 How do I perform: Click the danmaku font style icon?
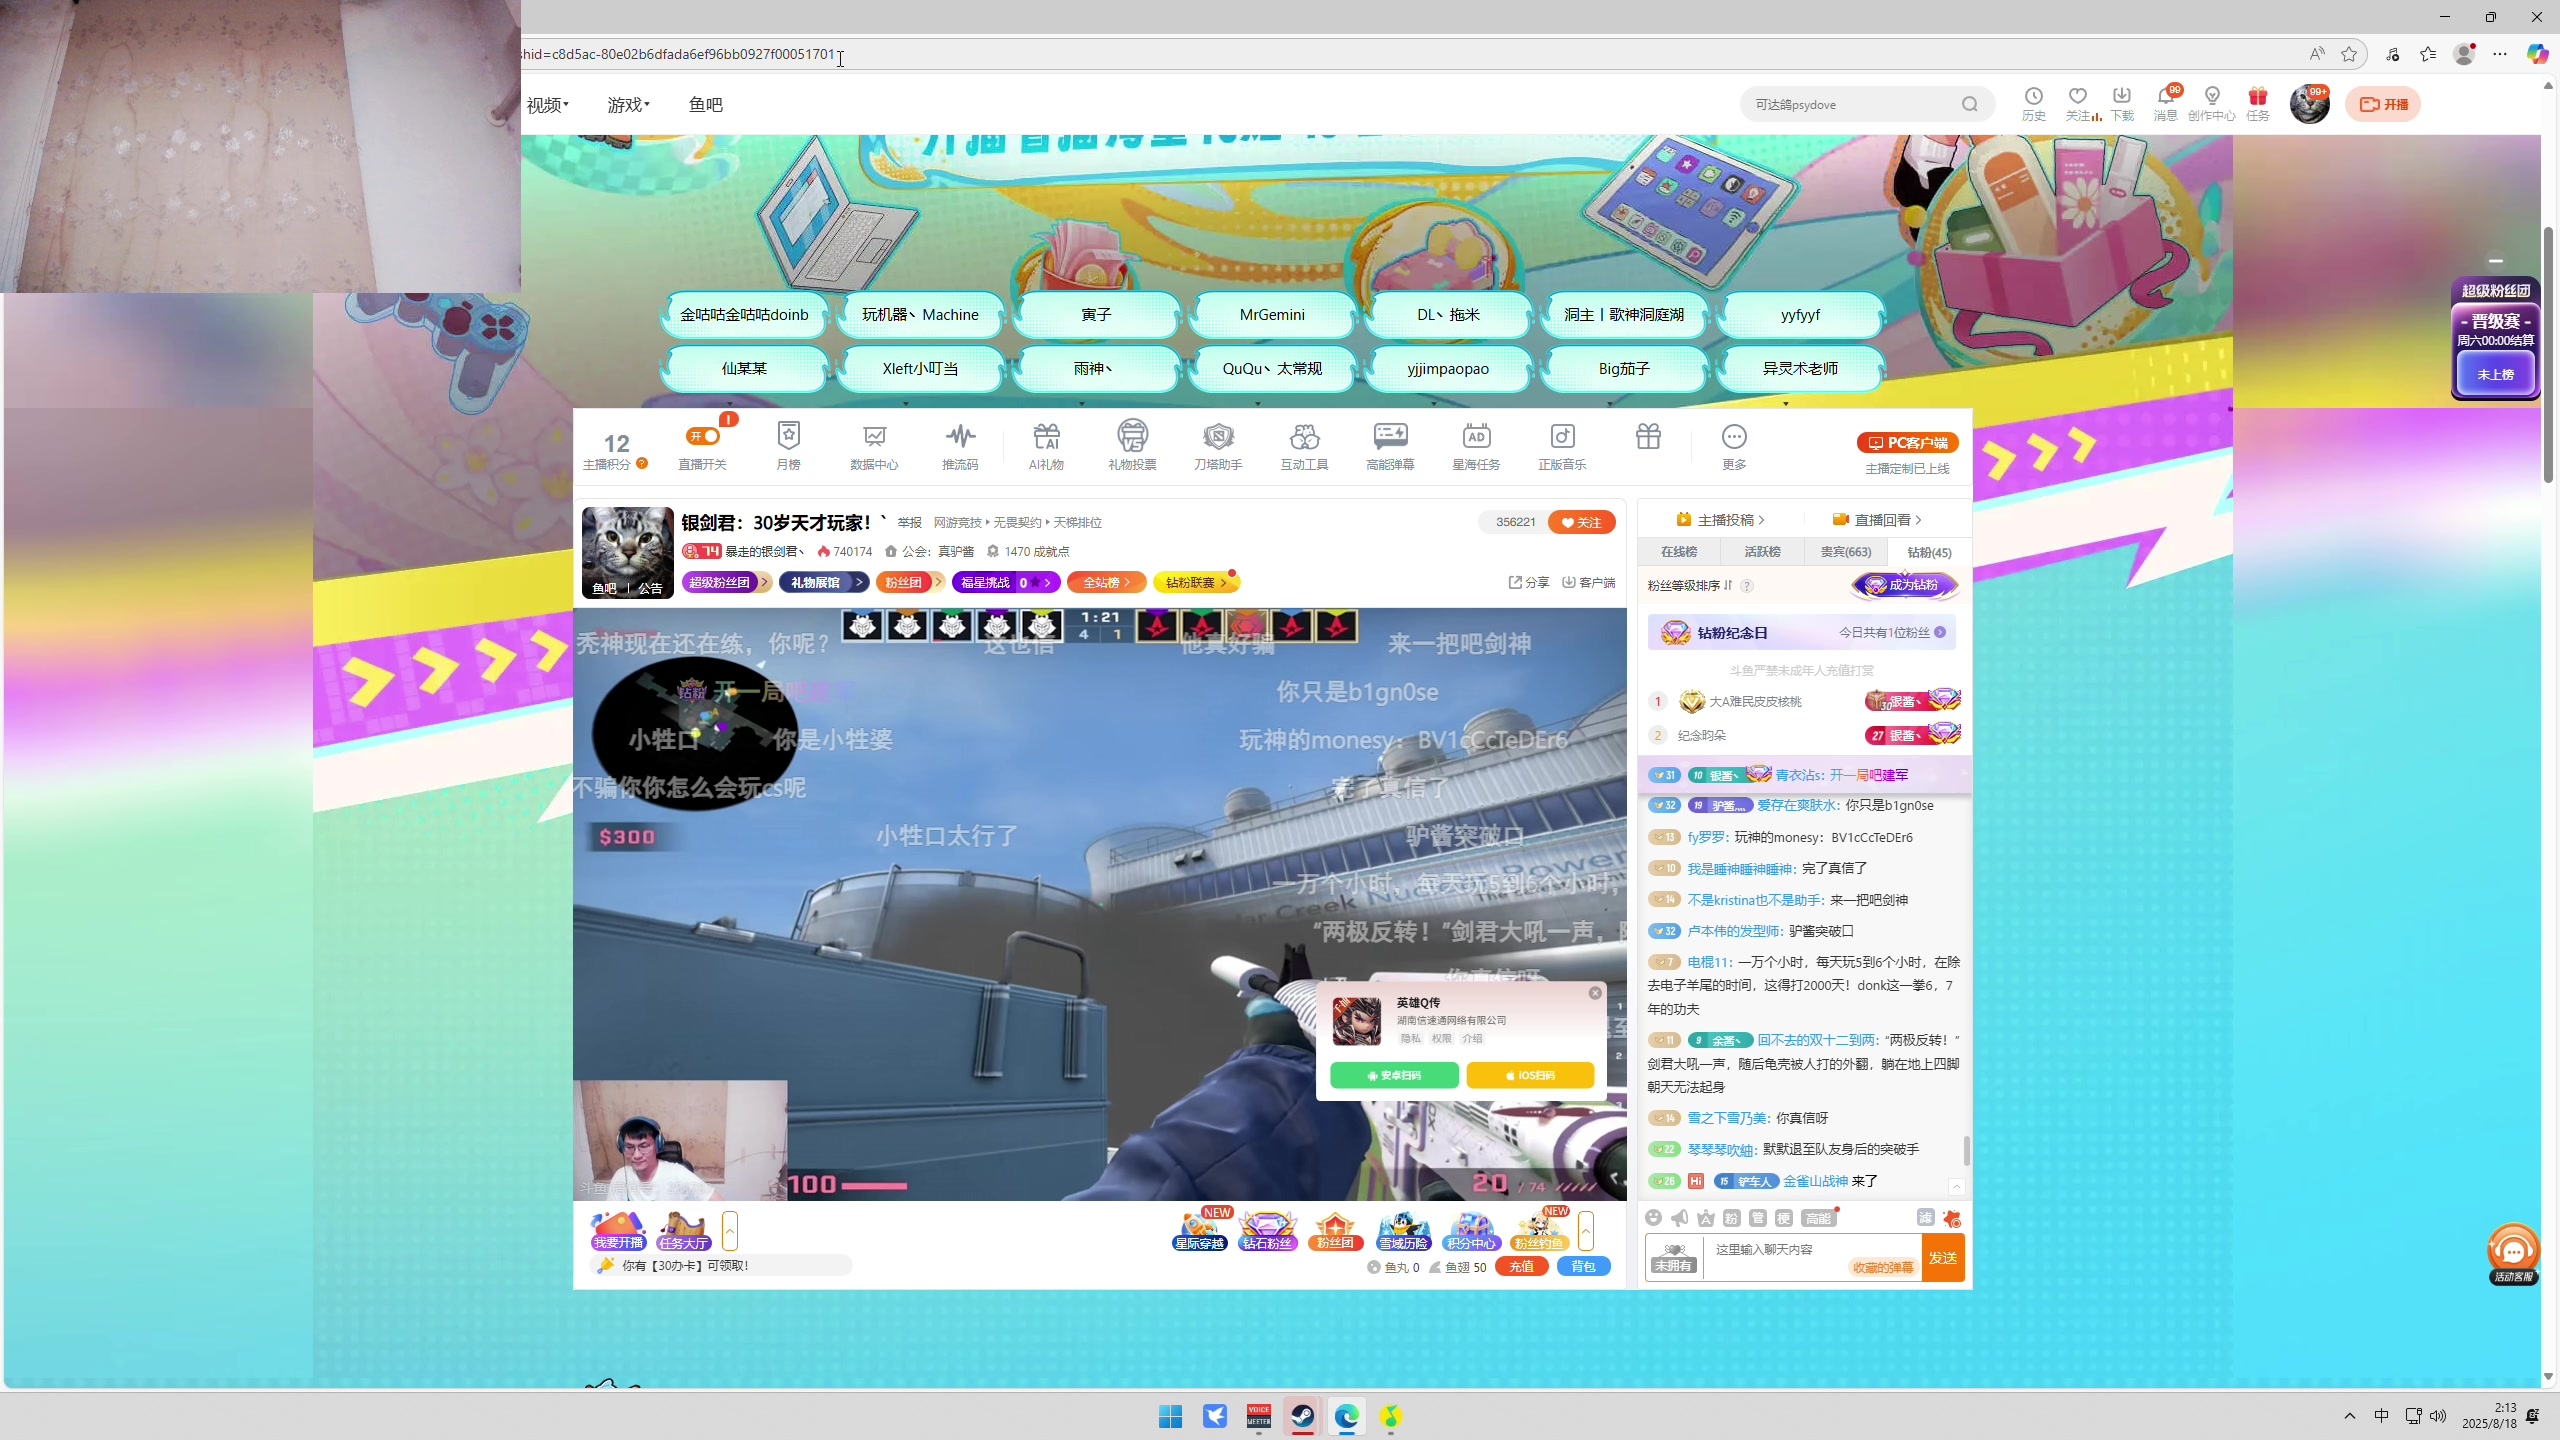click(x=1705, y=1217)
